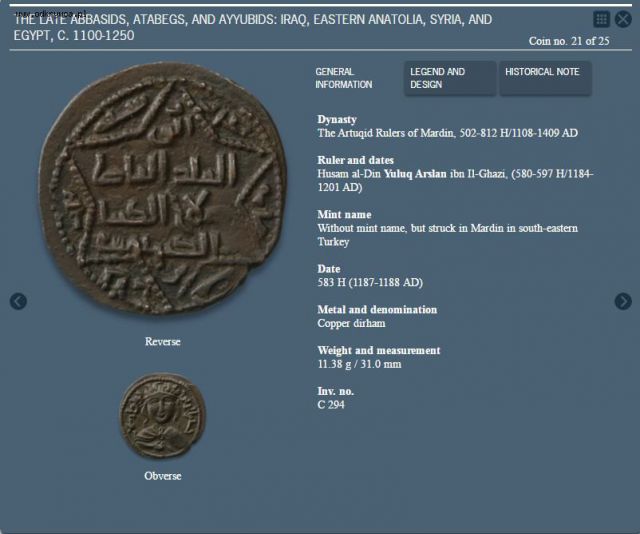Click the collection title heading
This screenshot has width=640, height=534.
point(253,27)
